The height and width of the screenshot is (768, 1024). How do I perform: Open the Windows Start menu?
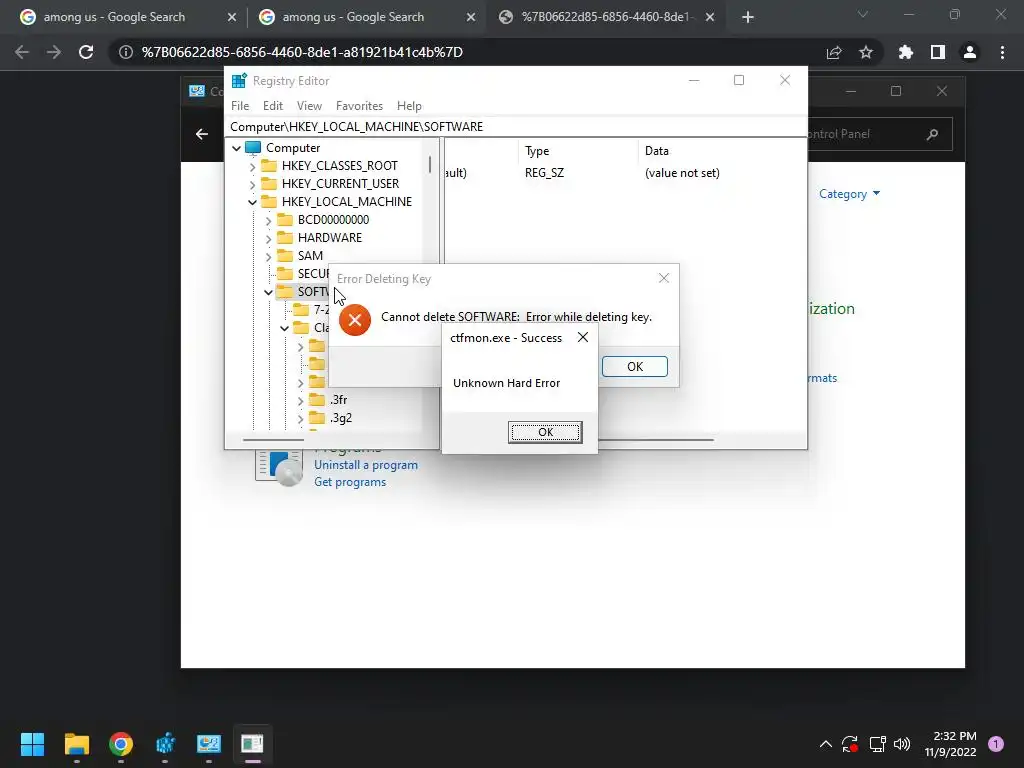[x=32, y=744]
